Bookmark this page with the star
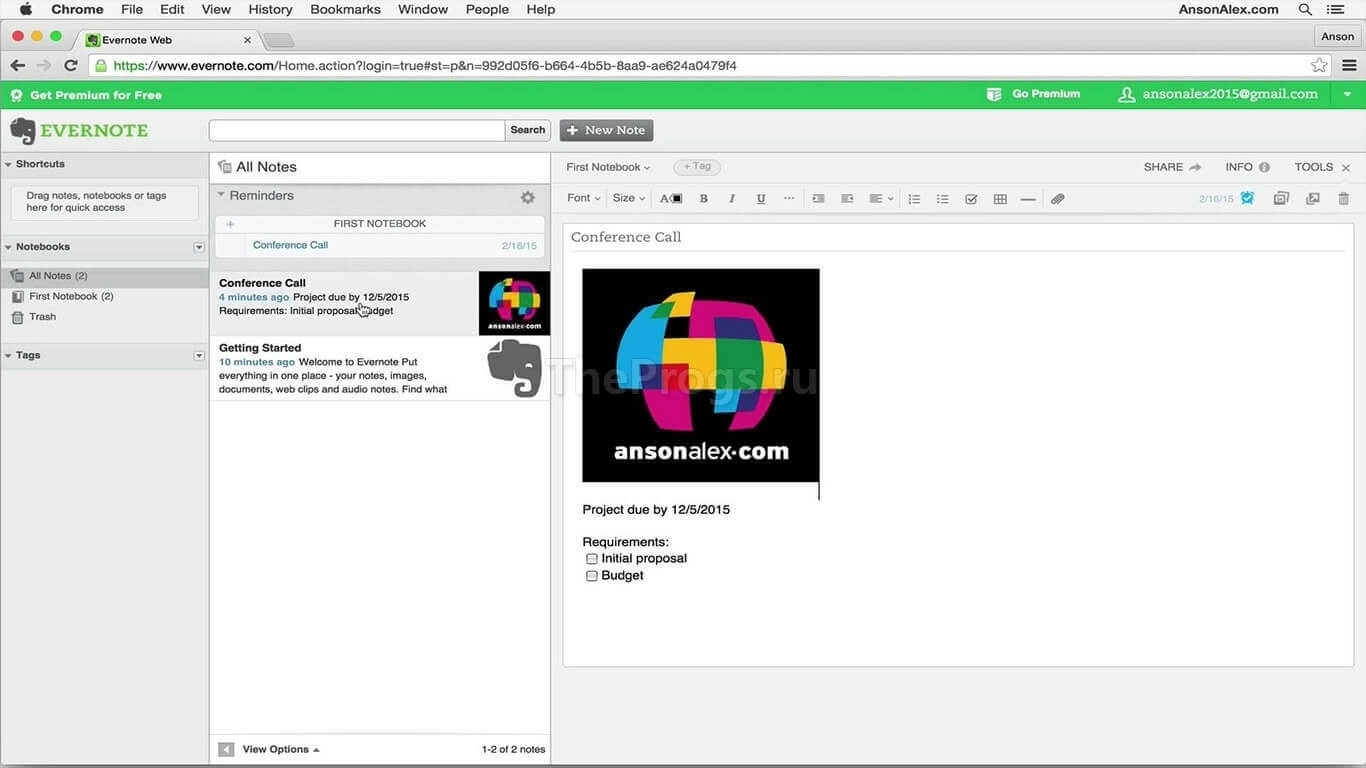The height and width of the screenshot is (768, 1366). click(1319, 65)
